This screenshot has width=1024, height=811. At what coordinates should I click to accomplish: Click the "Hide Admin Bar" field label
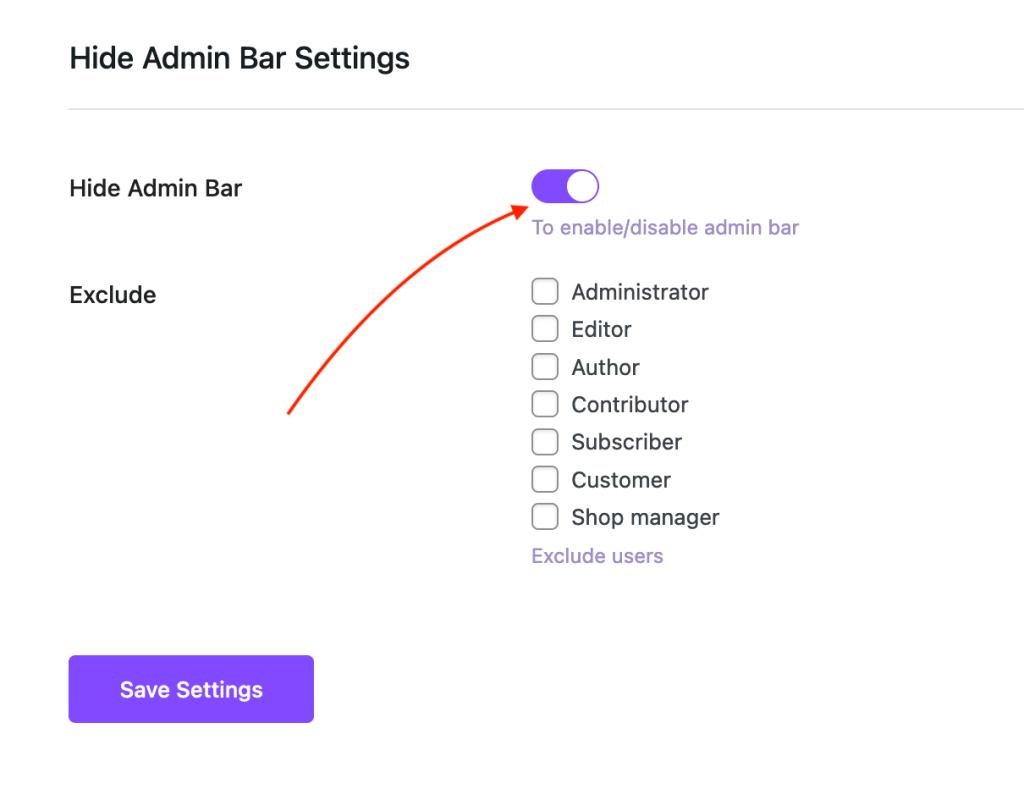(156, 188)
